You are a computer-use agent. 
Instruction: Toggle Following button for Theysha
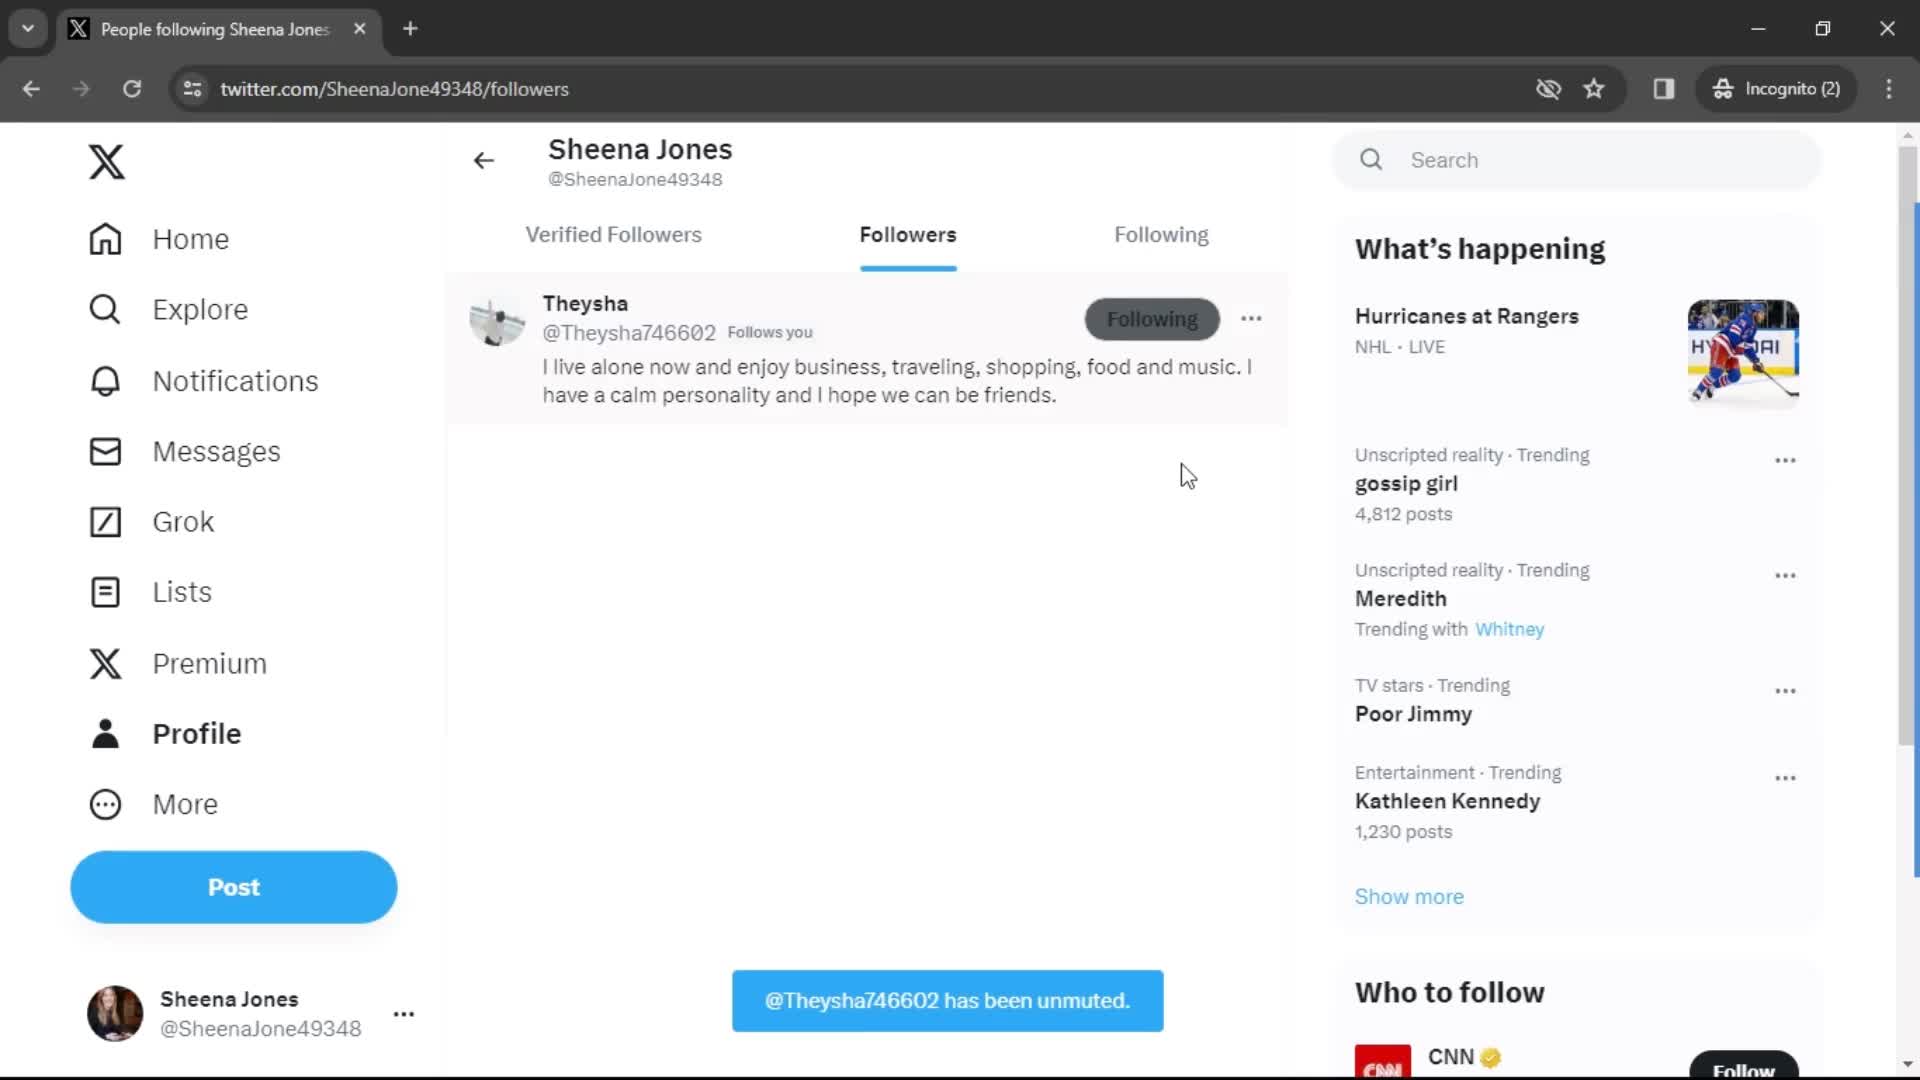click(1152, 319)
